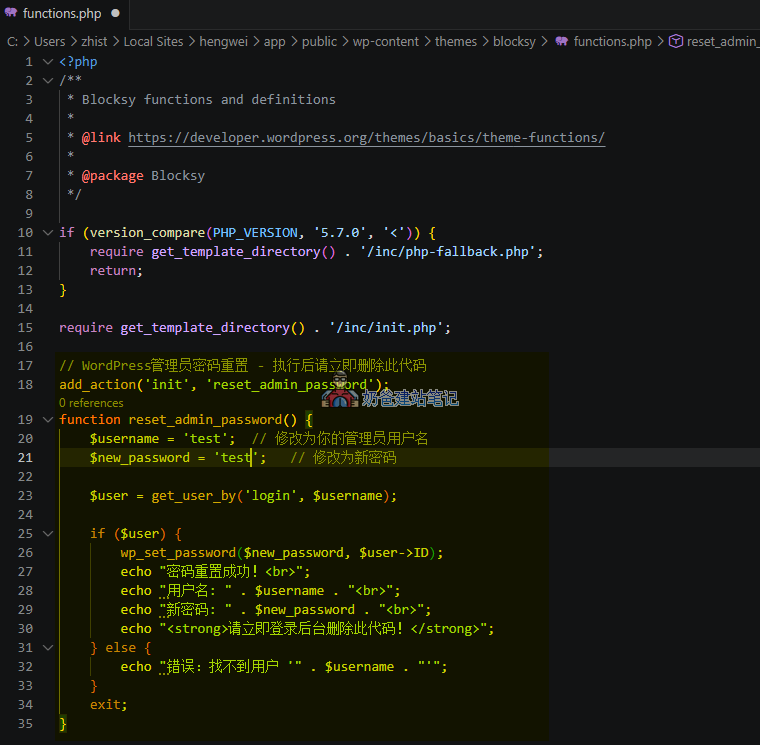Collapse the doc comment block at line 2
Viewport: 760px width, 745px height.
pyautogui.click(x=48, y=80)
